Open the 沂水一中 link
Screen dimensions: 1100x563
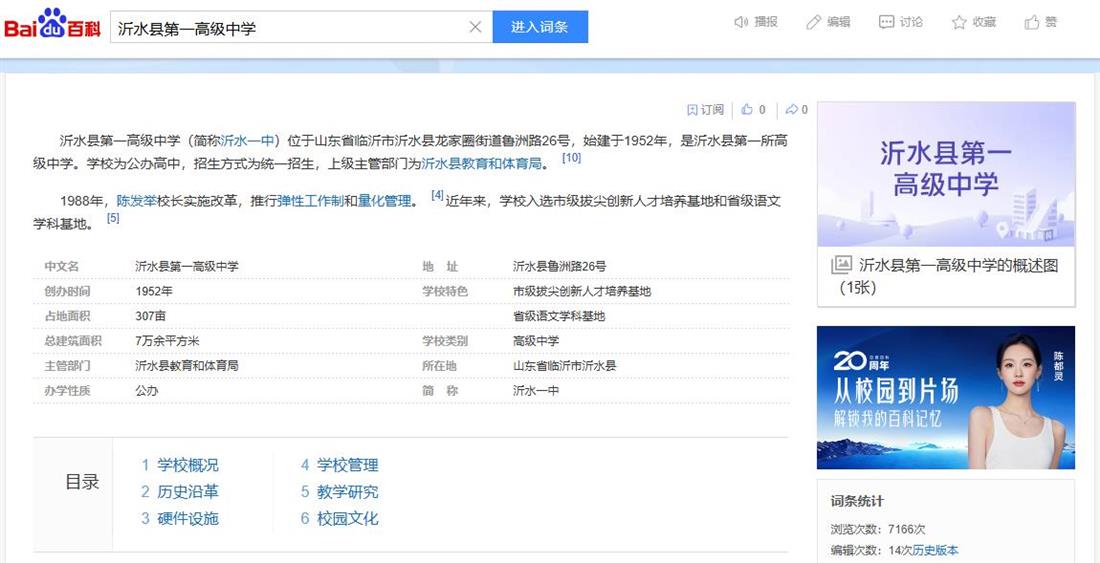(x=246, y=140)
